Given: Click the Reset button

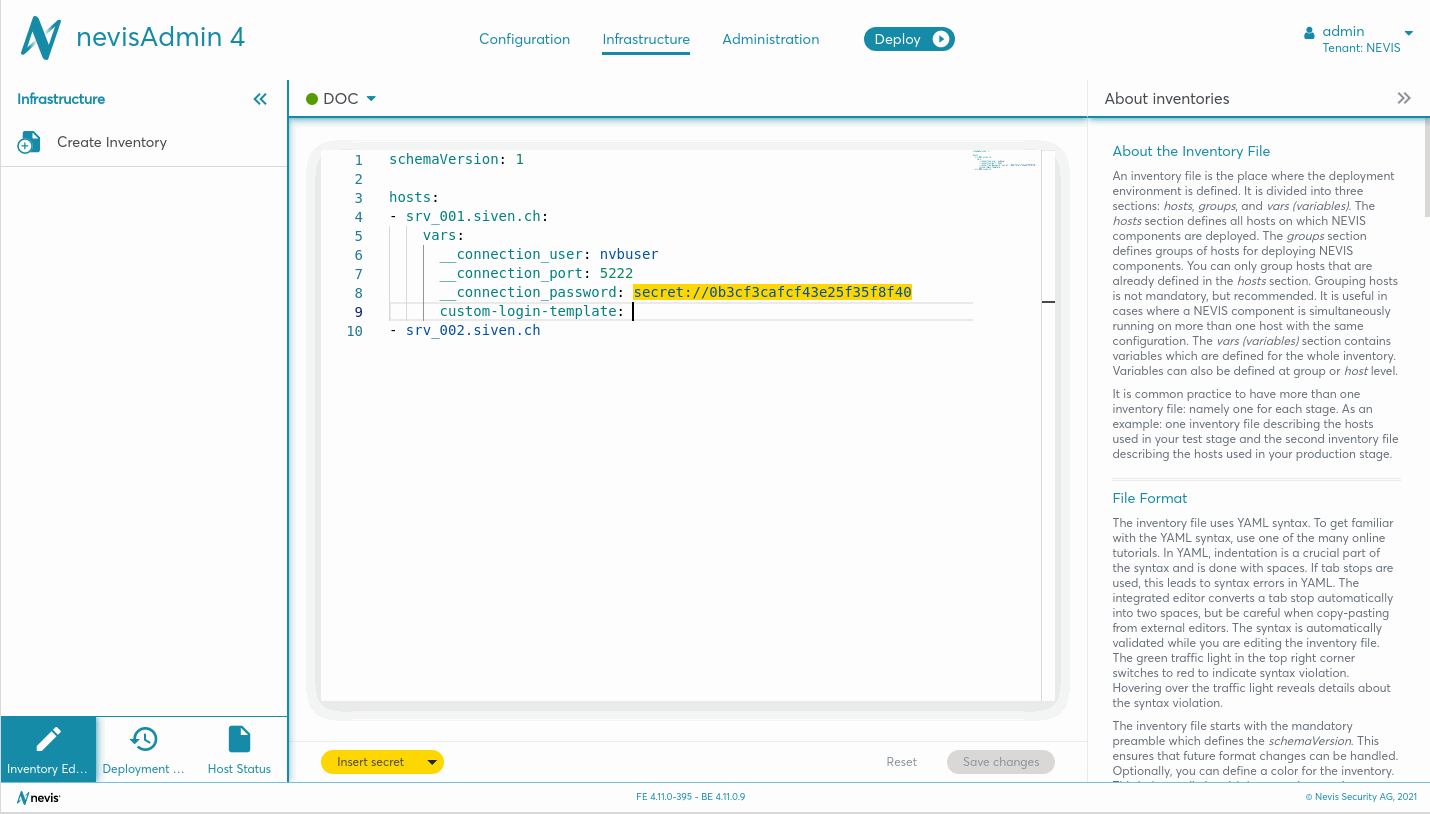Looking at the screenshot, I should 901,762.
